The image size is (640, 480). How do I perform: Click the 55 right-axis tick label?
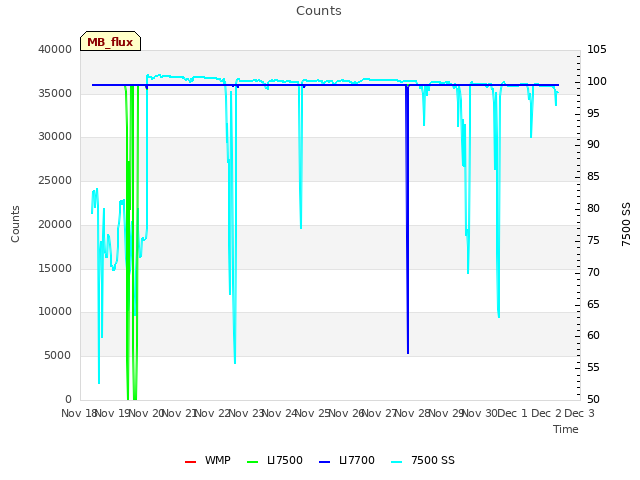[x=593, y=367]
